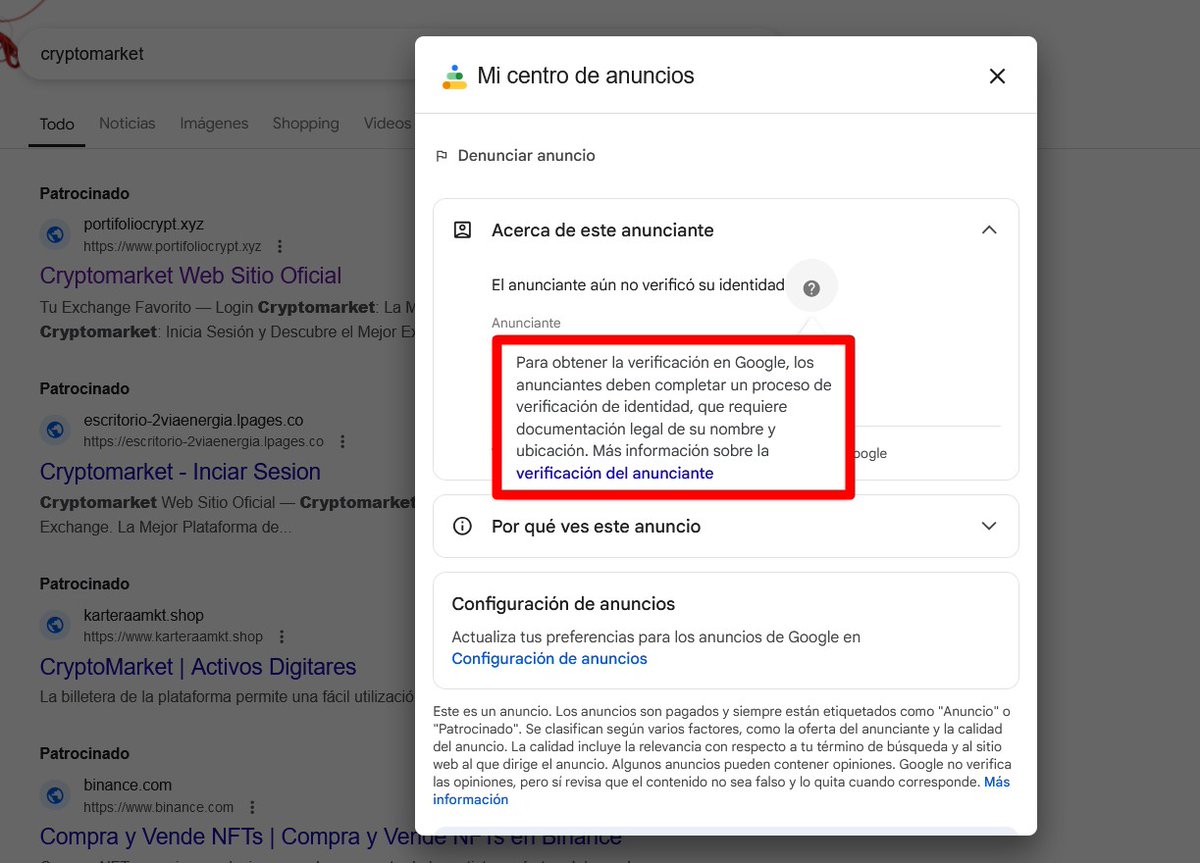This screenshot has width=1200, height=863.
Task: Open the Denunciar anuncio link
Action: pyautogui.click(x=526, y=156)
